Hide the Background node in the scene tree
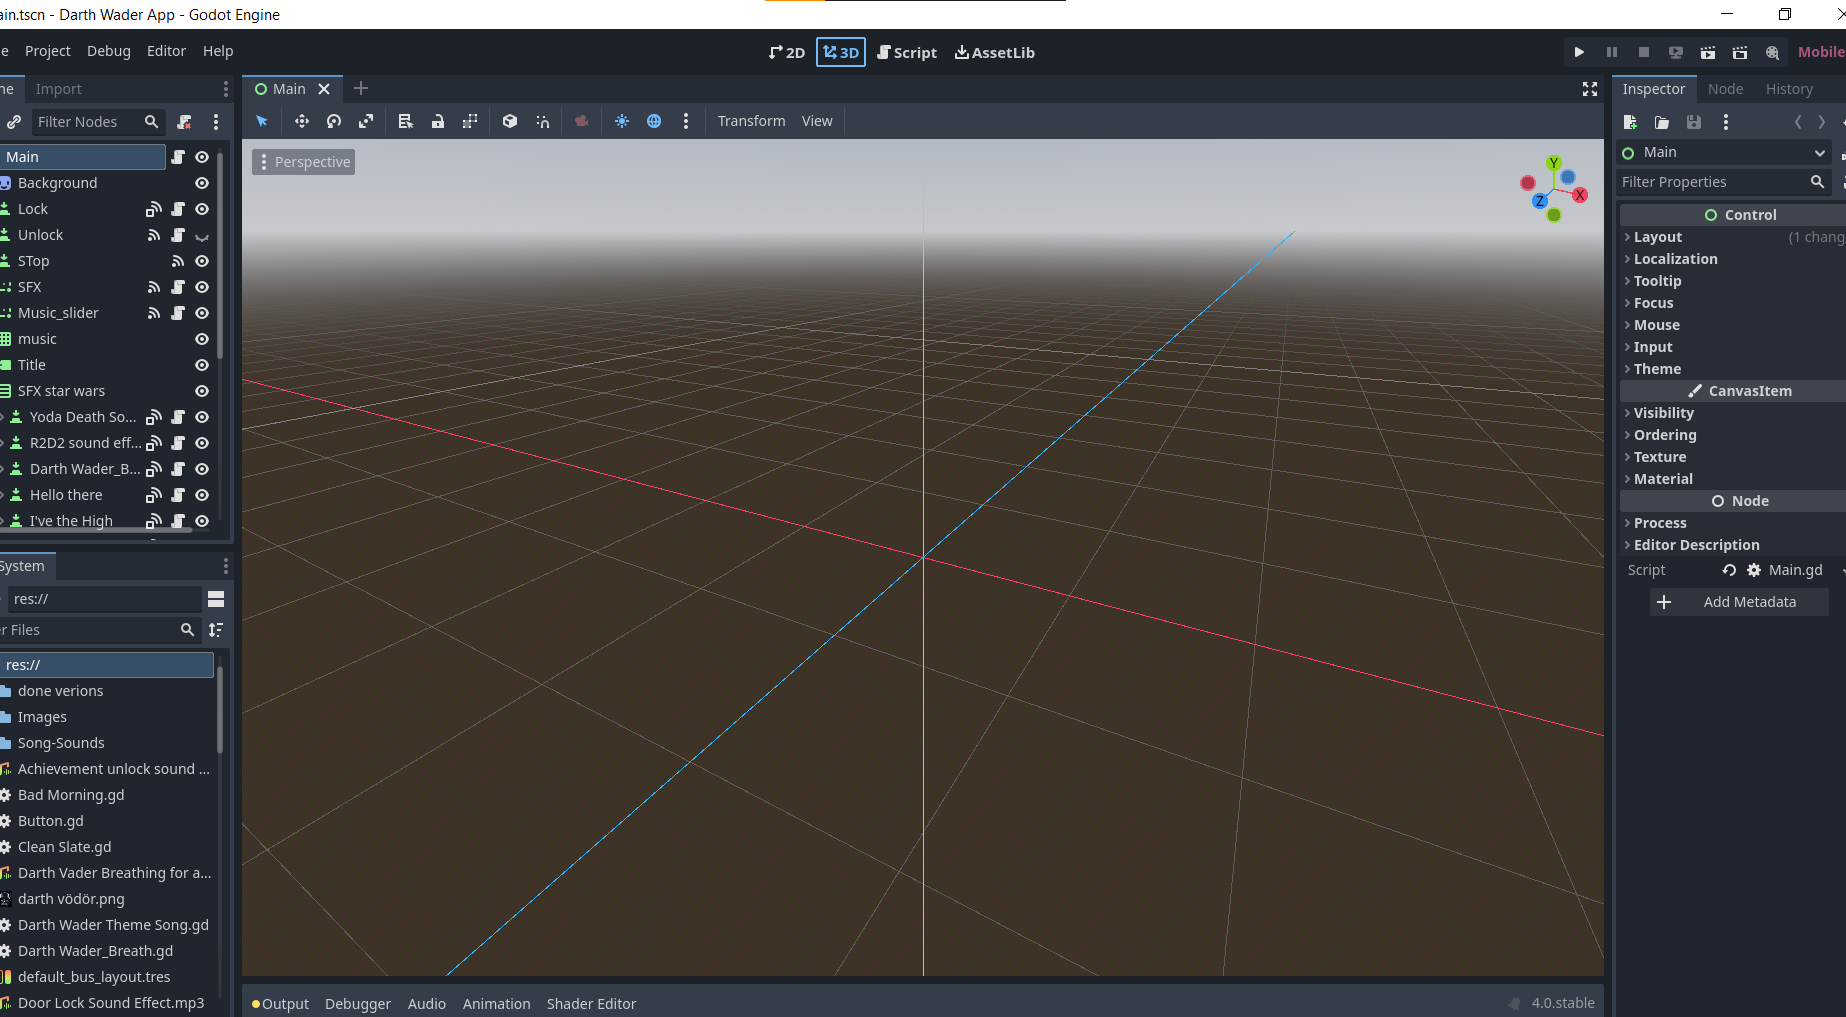The height and width of the screenshot is (1017, 1846). (201, 183)
